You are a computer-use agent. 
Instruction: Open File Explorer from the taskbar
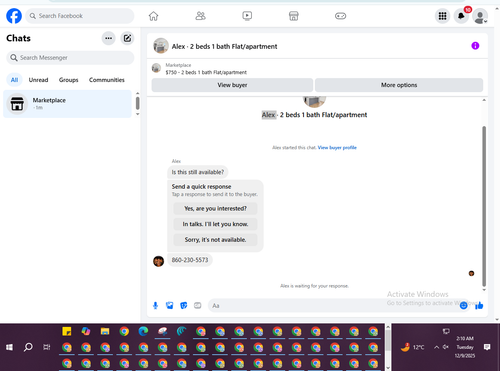click(x=105, y=331)
